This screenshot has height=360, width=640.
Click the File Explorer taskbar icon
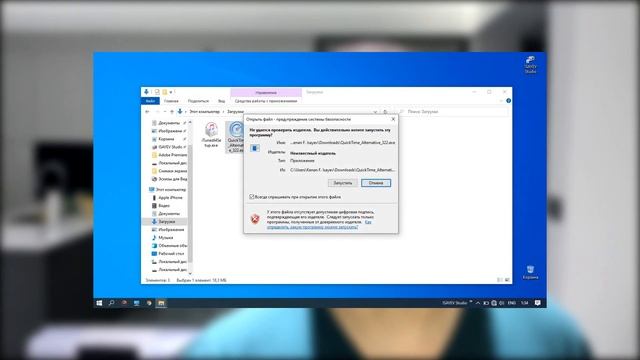tap(161, 303)
